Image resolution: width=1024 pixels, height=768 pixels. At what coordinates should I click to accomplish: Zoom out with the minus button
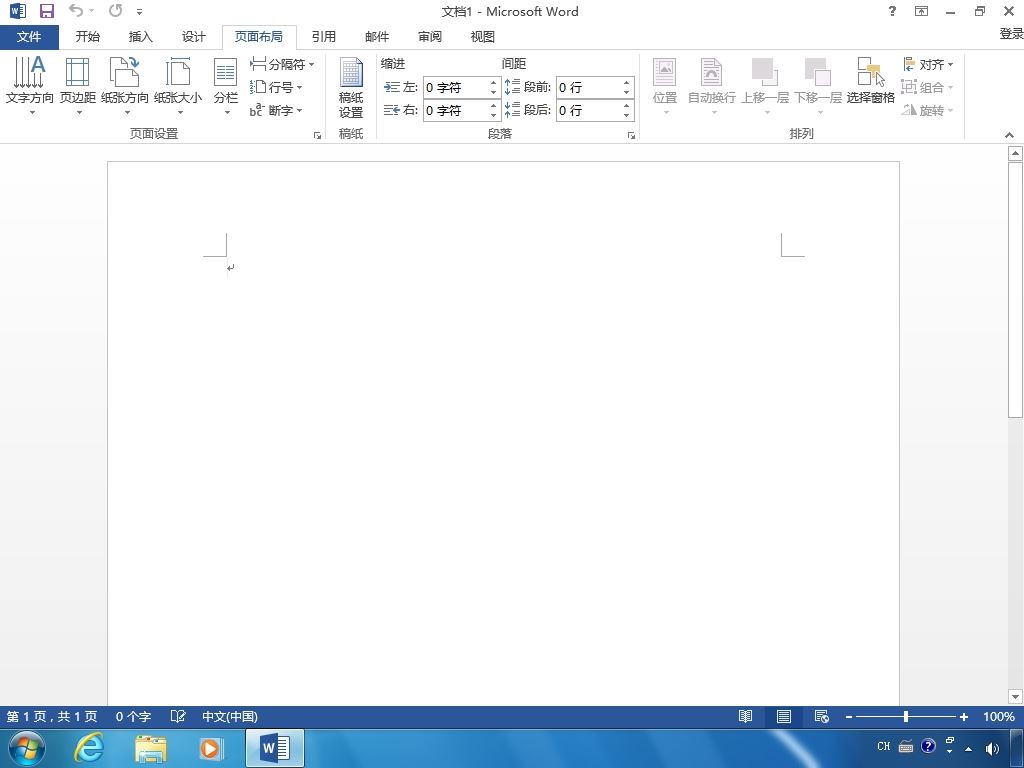(848, 716)
